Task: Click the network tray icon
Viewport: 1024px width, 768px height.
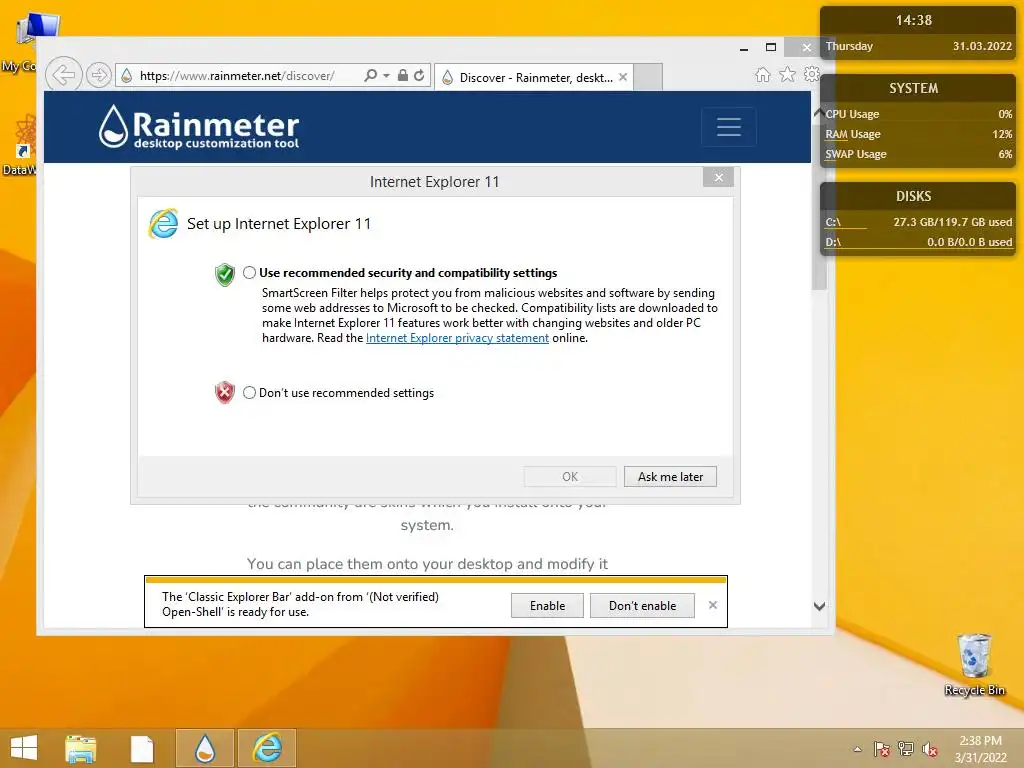Action: pyautogui.click(x=905, y=749)
